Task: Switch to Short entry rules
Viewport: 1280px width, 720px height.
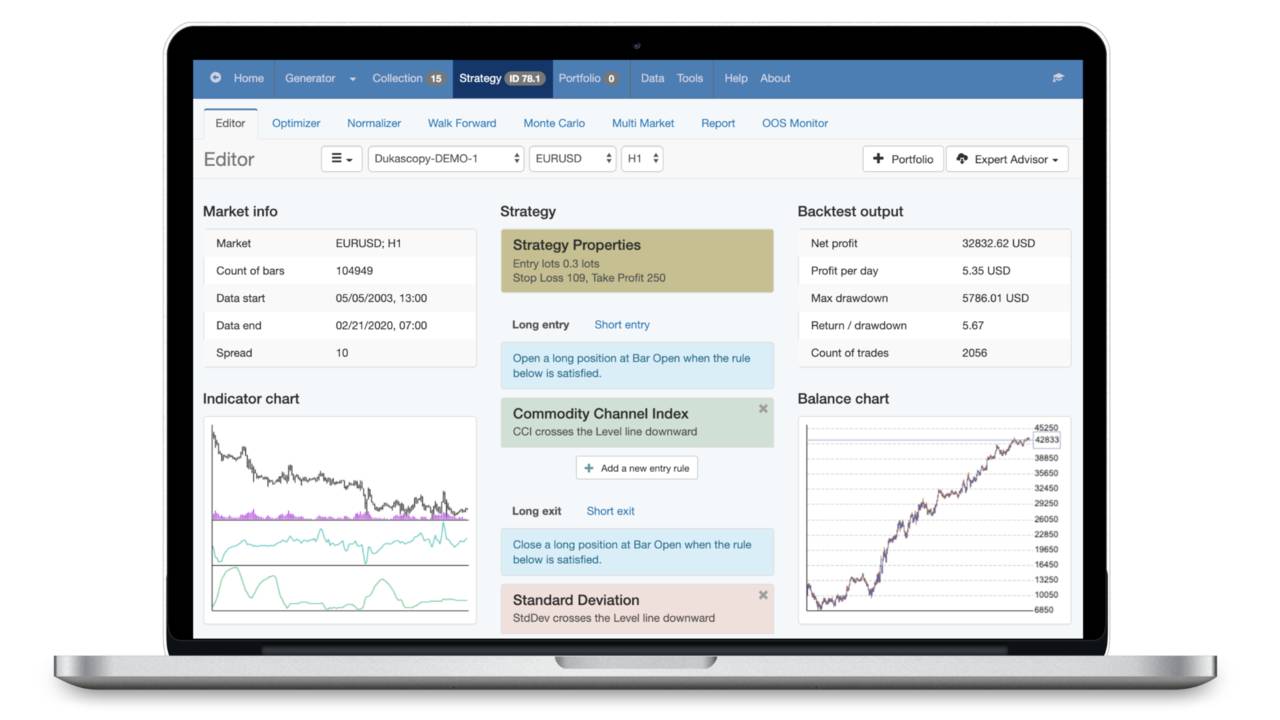Action: pyautogui.click(x=621, y=325)
